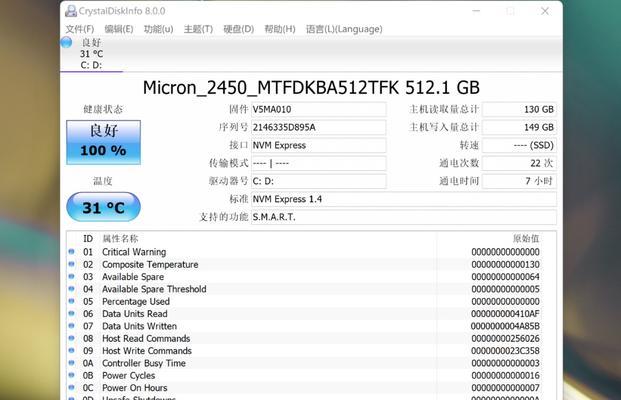Click the 良好 100 % health status button
The image size is (621, 400).
pos(103,142)
